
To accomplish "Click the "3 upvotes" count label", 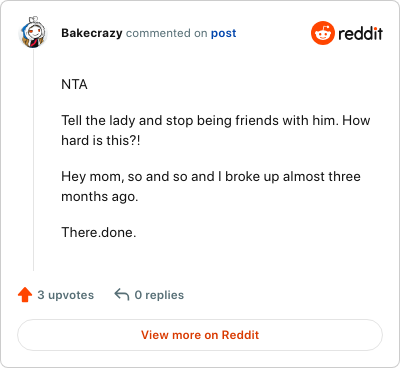I will (x=66, y=295).
